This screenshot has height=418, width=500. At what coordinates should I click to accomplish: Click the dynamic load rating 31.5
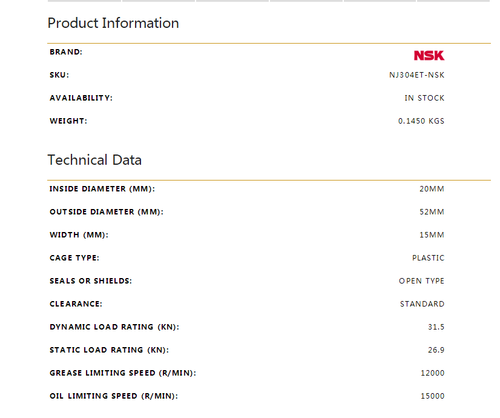point(436,327)
